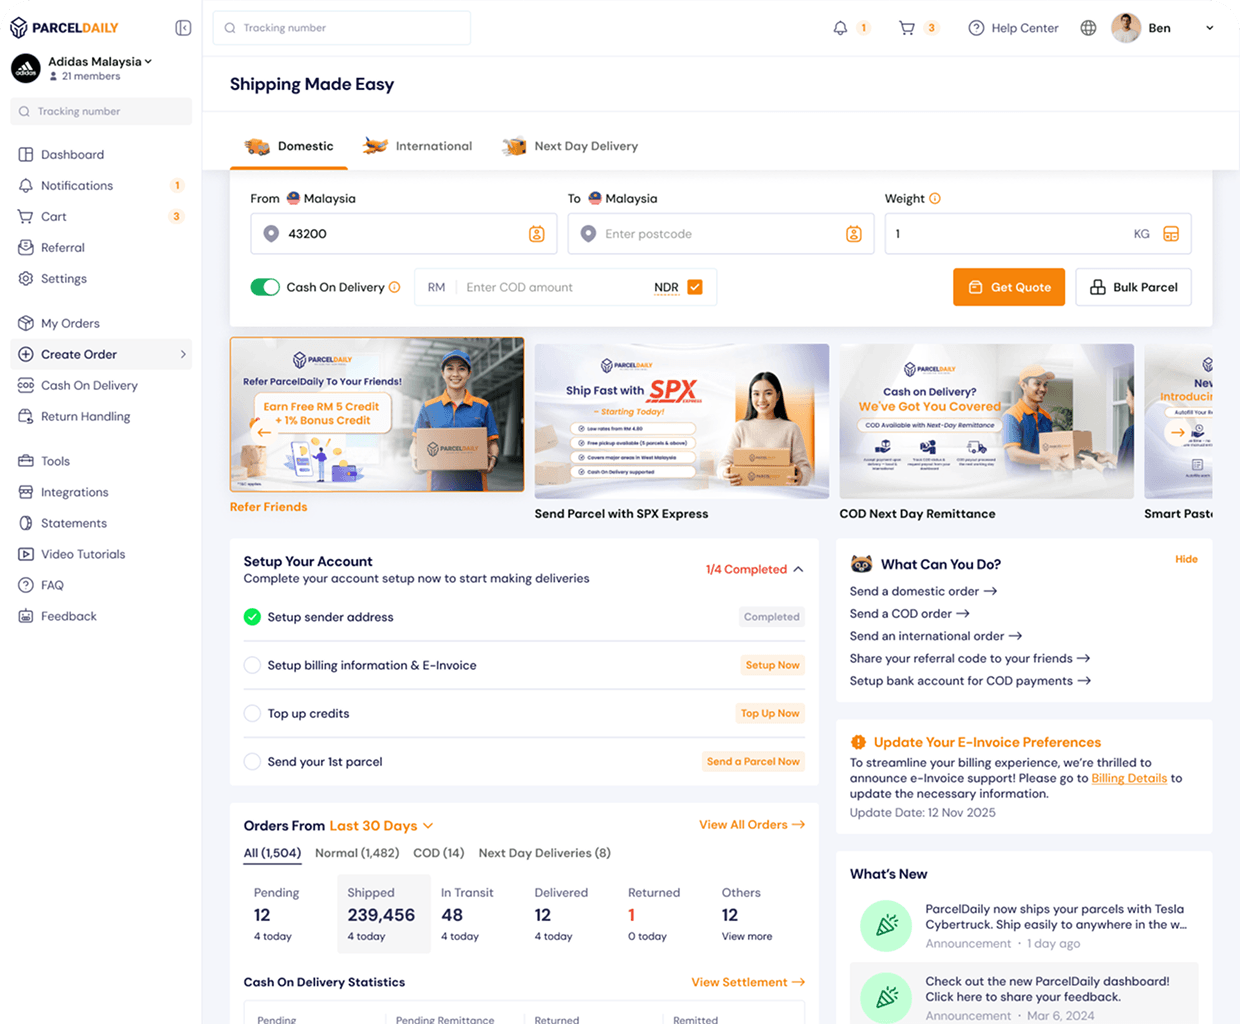
Task: Click the Video Tutorials play icon
Action: 26,554
